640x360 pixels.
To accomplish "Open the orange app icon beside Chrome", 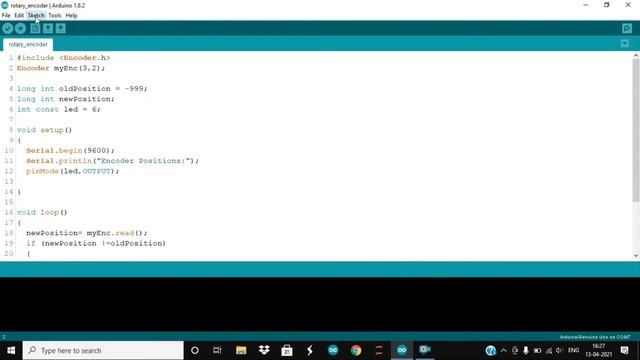I will [x=379, y=350].
